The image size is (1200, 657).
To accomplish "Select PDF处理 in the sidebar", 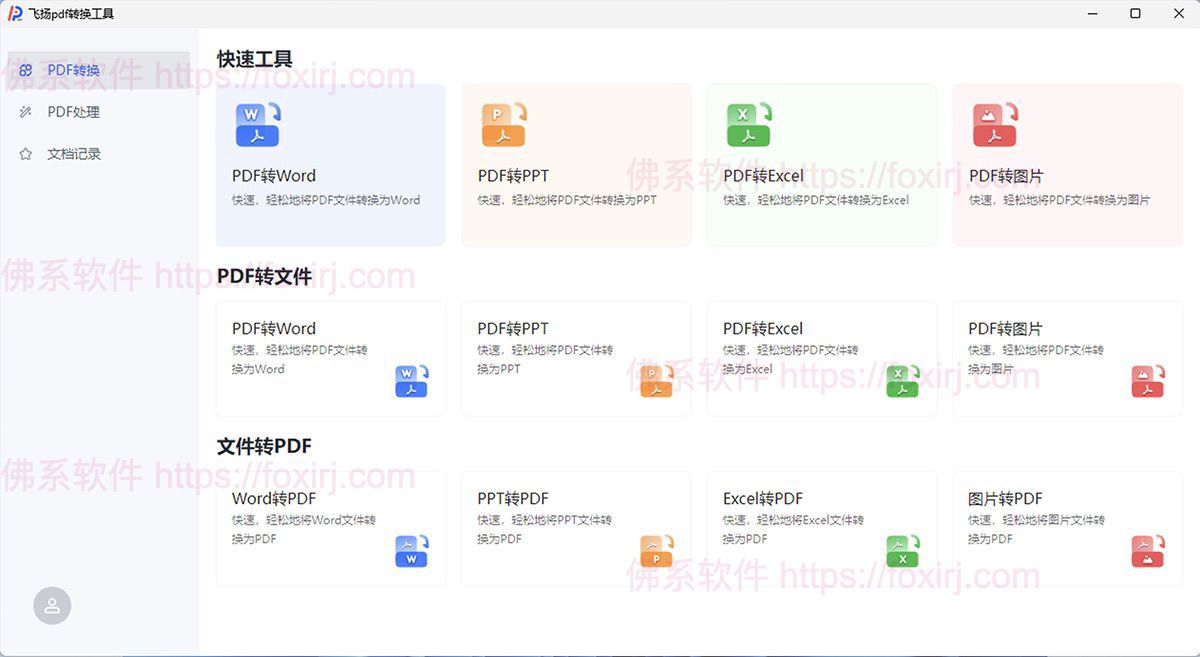I will 70,112.
